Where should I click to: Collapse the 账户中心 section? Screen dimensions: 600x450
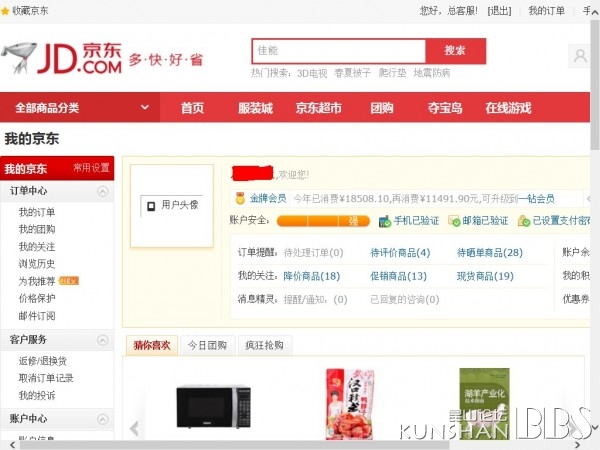[103, 419]
